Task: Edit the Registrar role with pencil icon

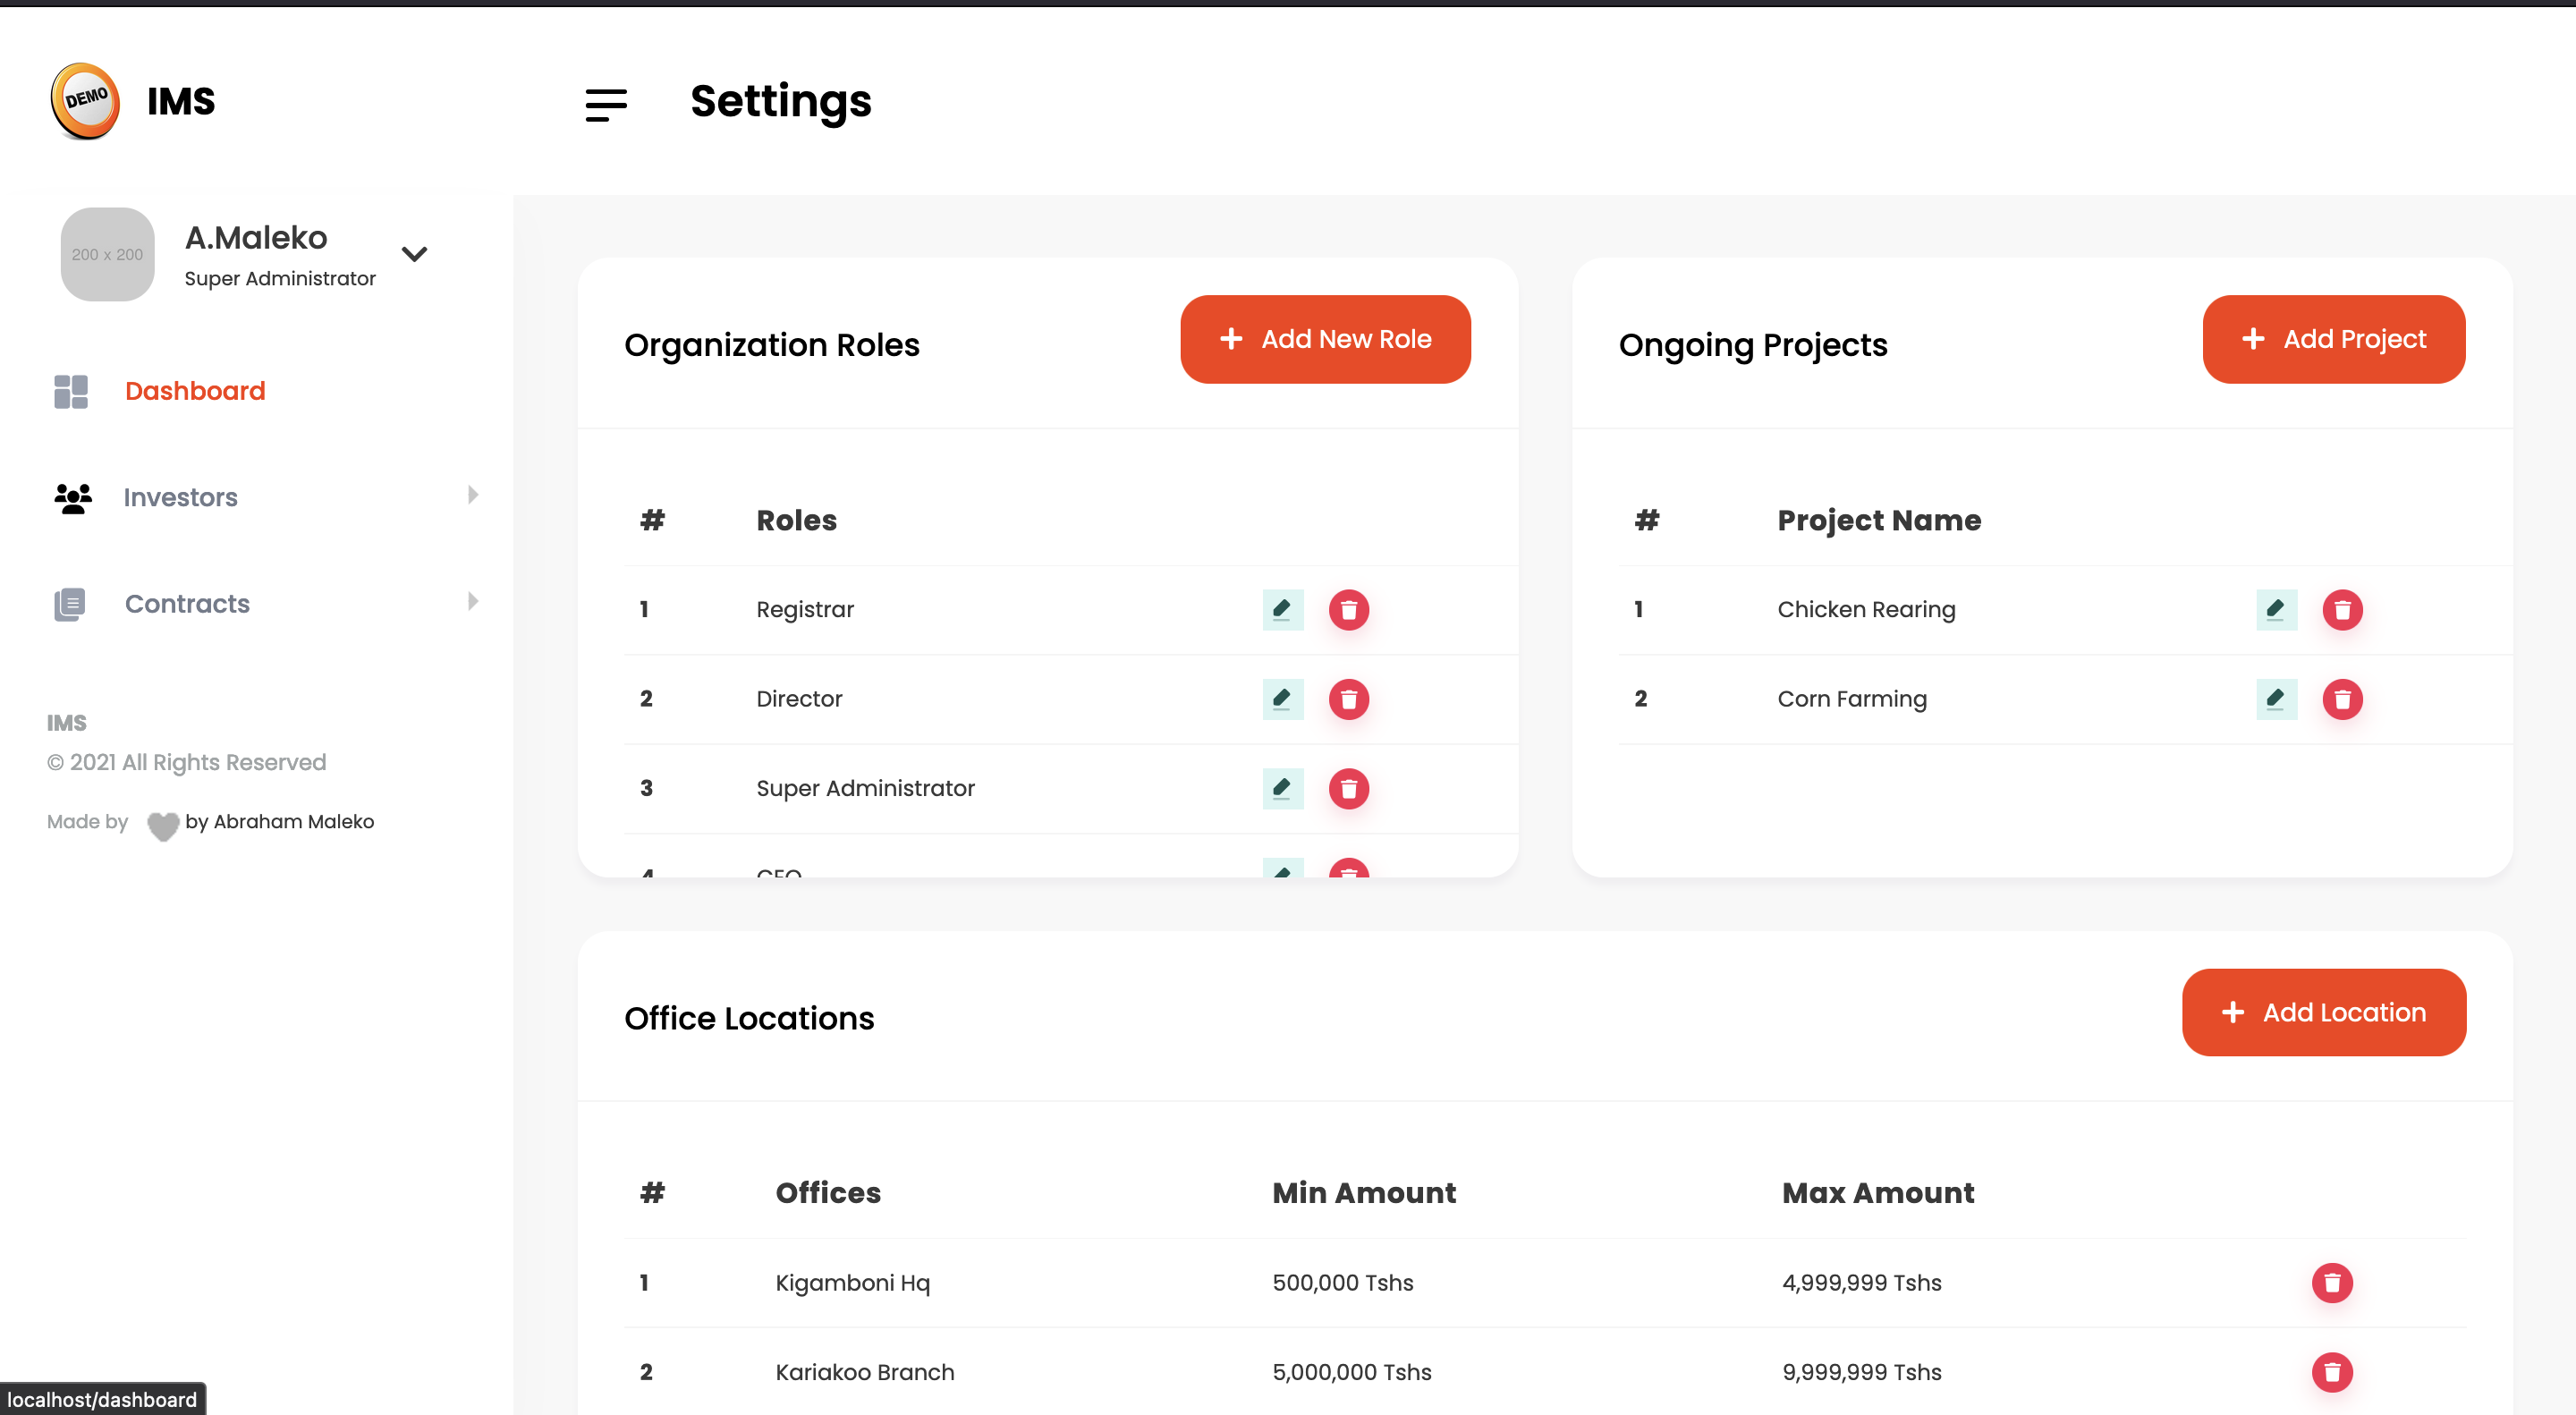Action: point(1282,609)
